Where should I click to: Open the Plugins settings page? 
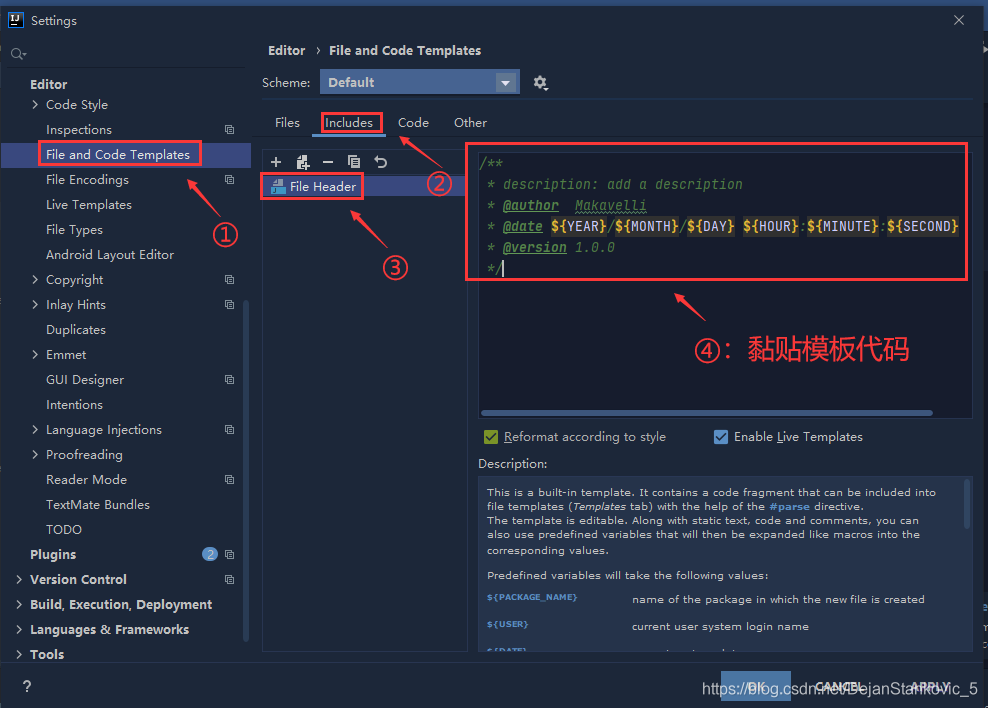53,554
